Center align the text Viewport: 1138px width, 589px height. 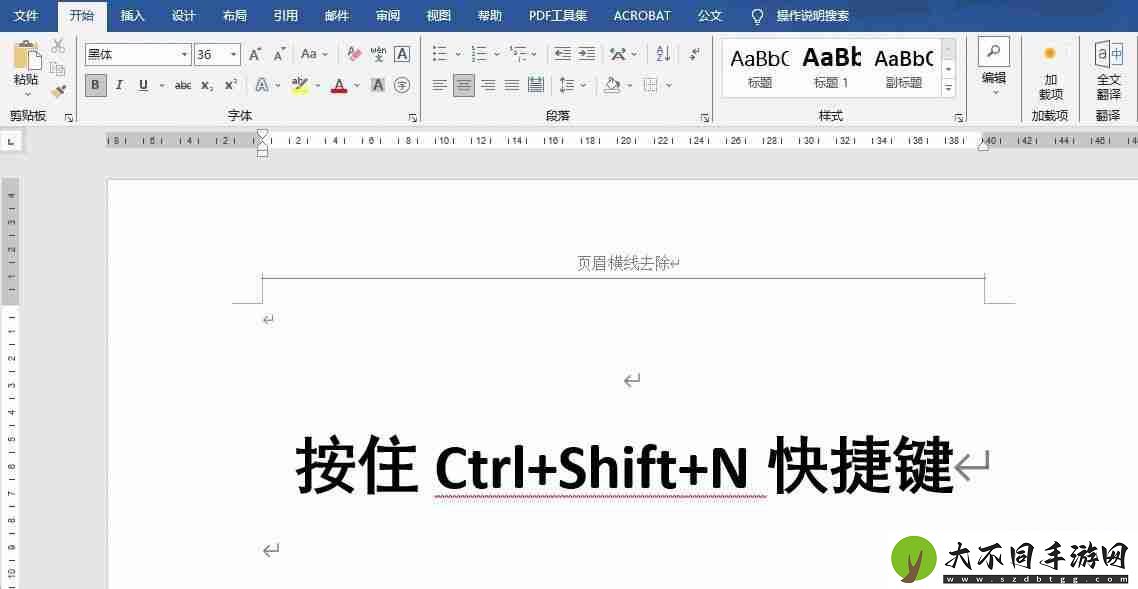coord(464,86)
